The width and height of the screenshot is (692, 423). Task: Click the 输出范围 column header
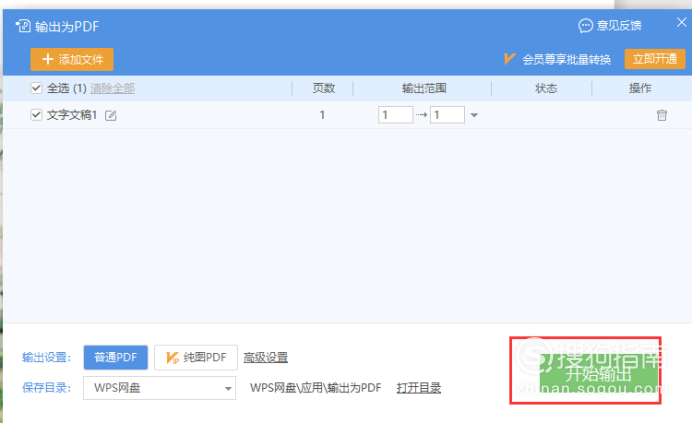(424, 88)
